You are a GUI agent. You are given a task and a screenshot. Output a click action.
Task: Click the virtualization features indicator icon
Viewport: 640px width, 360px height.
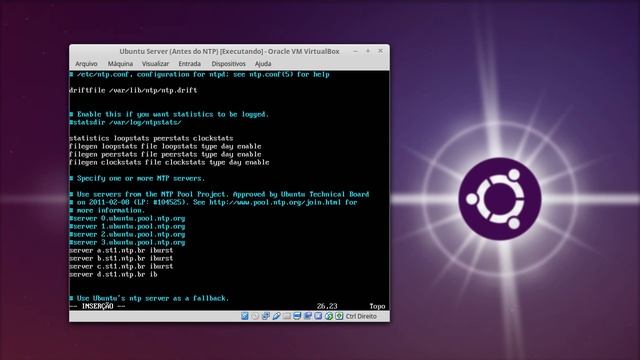[318, 316]
